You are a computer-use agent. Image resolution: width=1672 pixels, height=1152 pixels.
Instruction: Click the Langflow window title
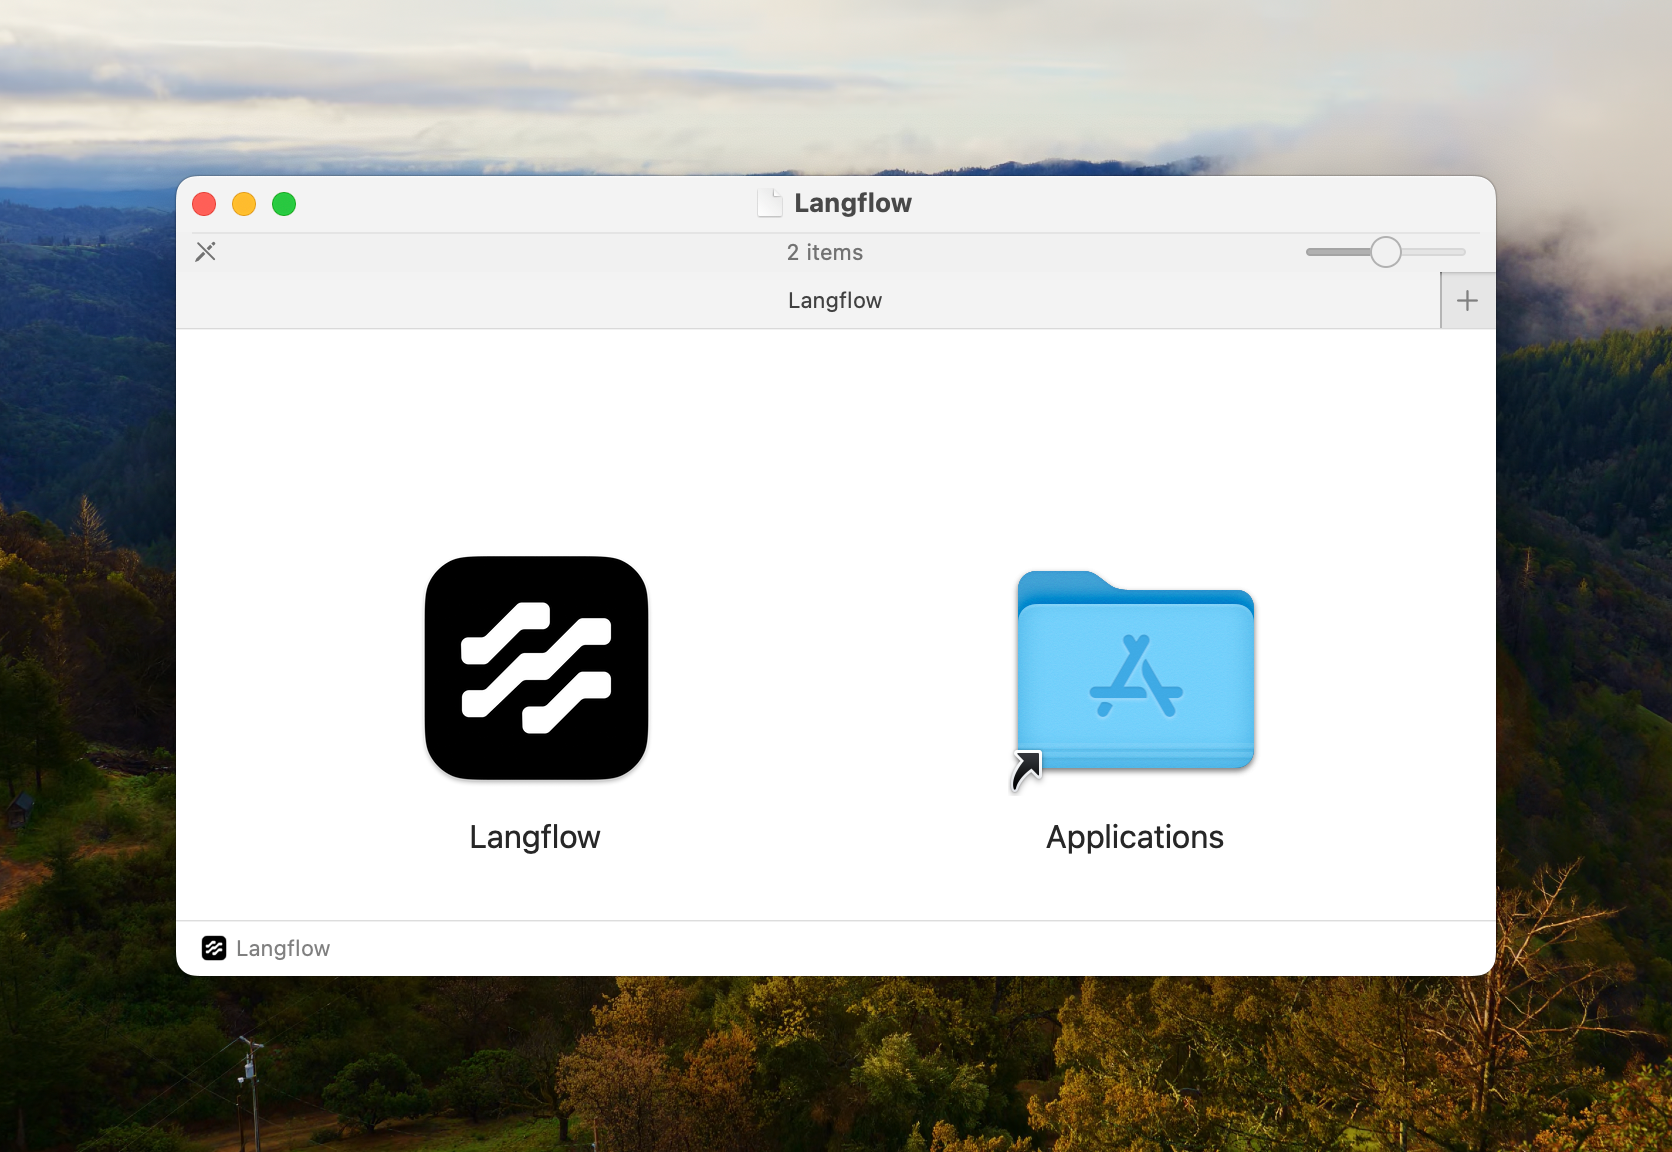[x=853, y=203]
